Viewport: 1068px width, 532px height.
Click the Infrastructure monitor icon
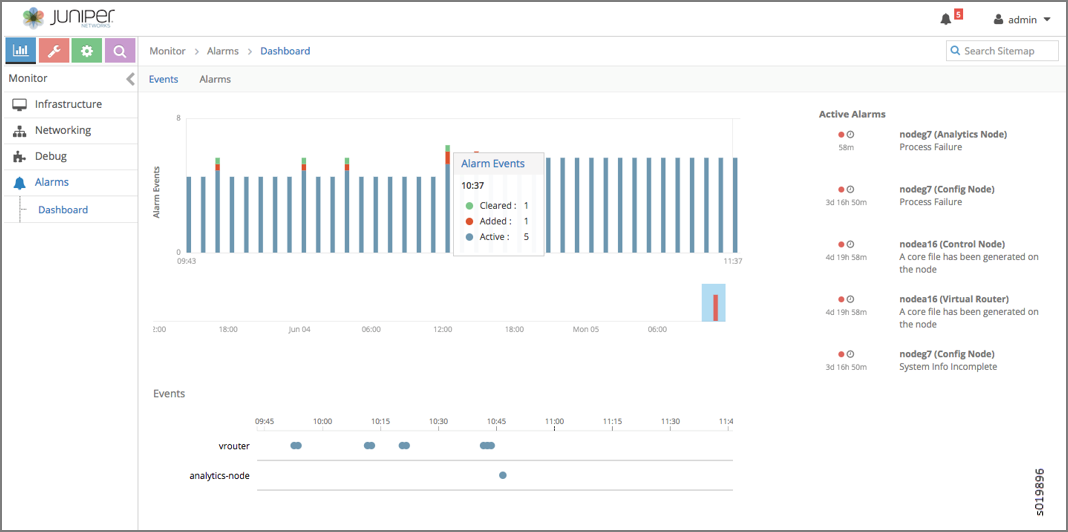[20, 104]
